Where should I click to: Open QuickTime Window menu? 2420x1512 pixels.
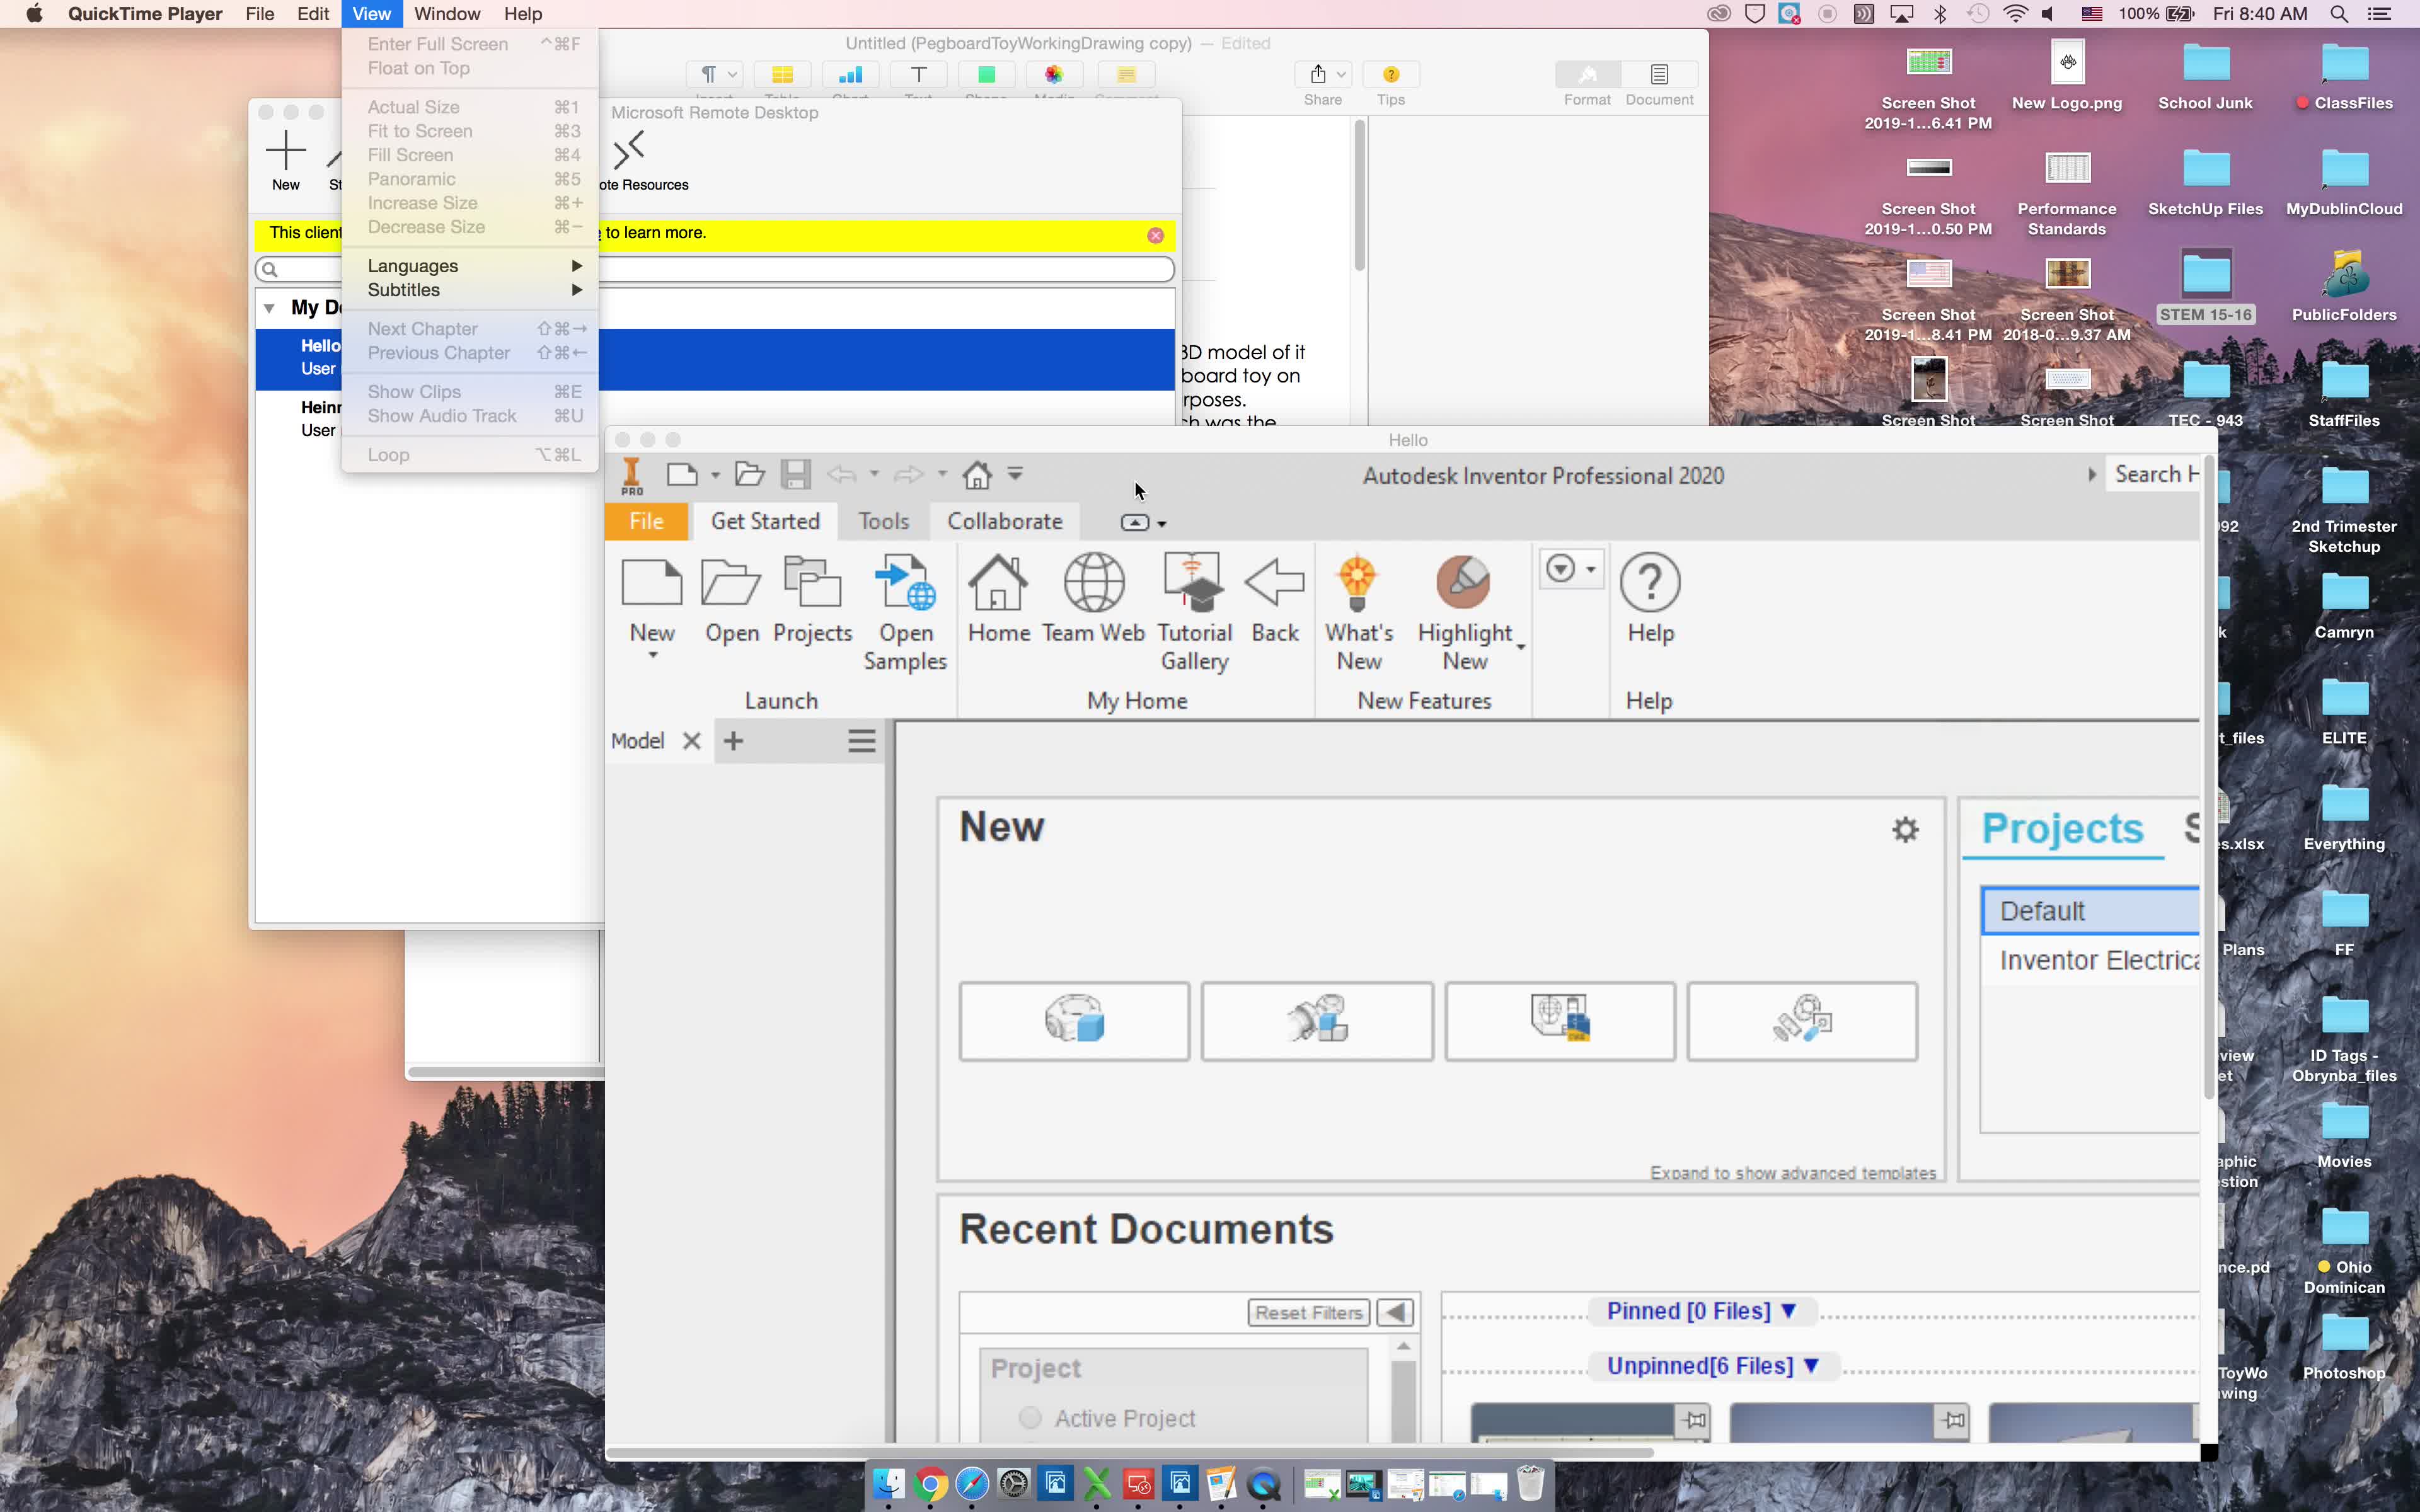pos(447,14)
